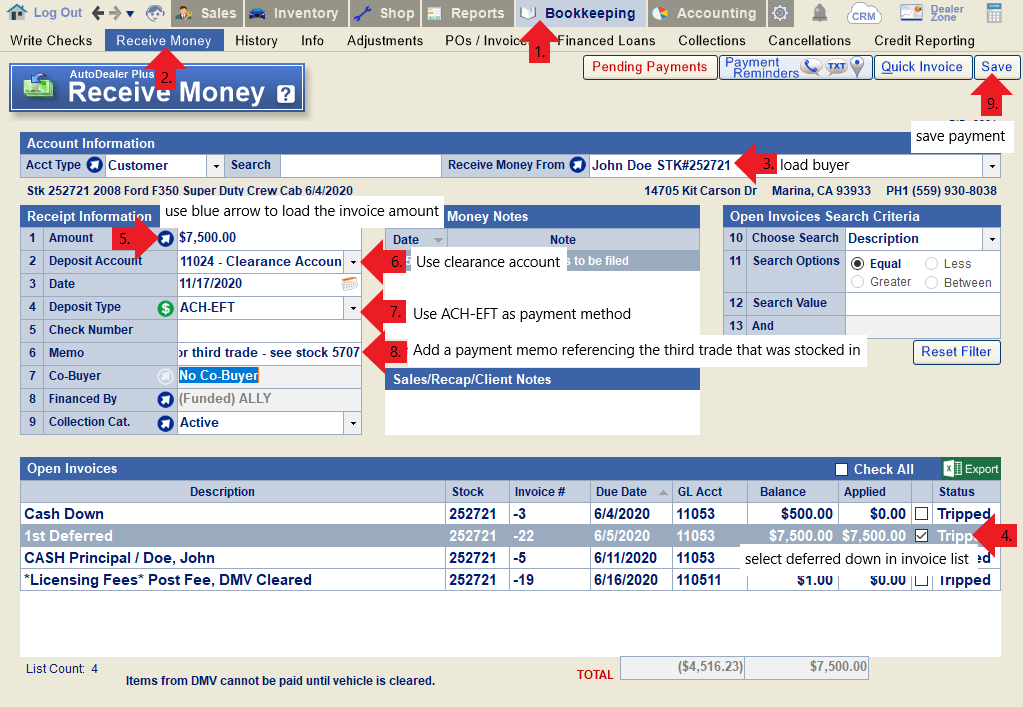Click the green dollar icon beside Deposit Type
Screen dimensions: 1023x707
(x=166, y=308)
